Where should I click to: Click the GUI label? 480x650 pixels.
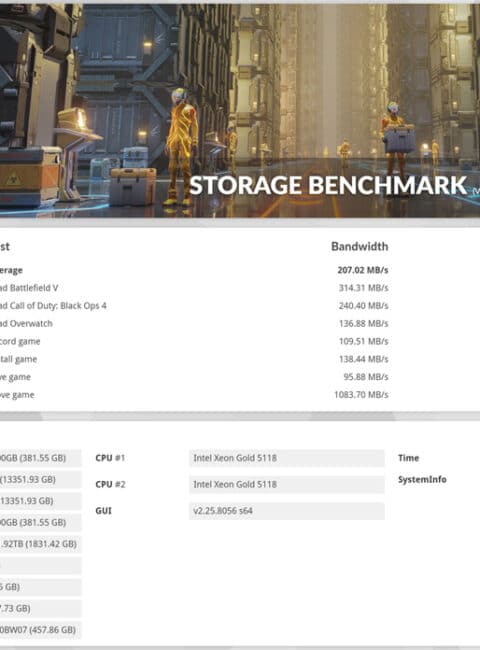[103, 511]
